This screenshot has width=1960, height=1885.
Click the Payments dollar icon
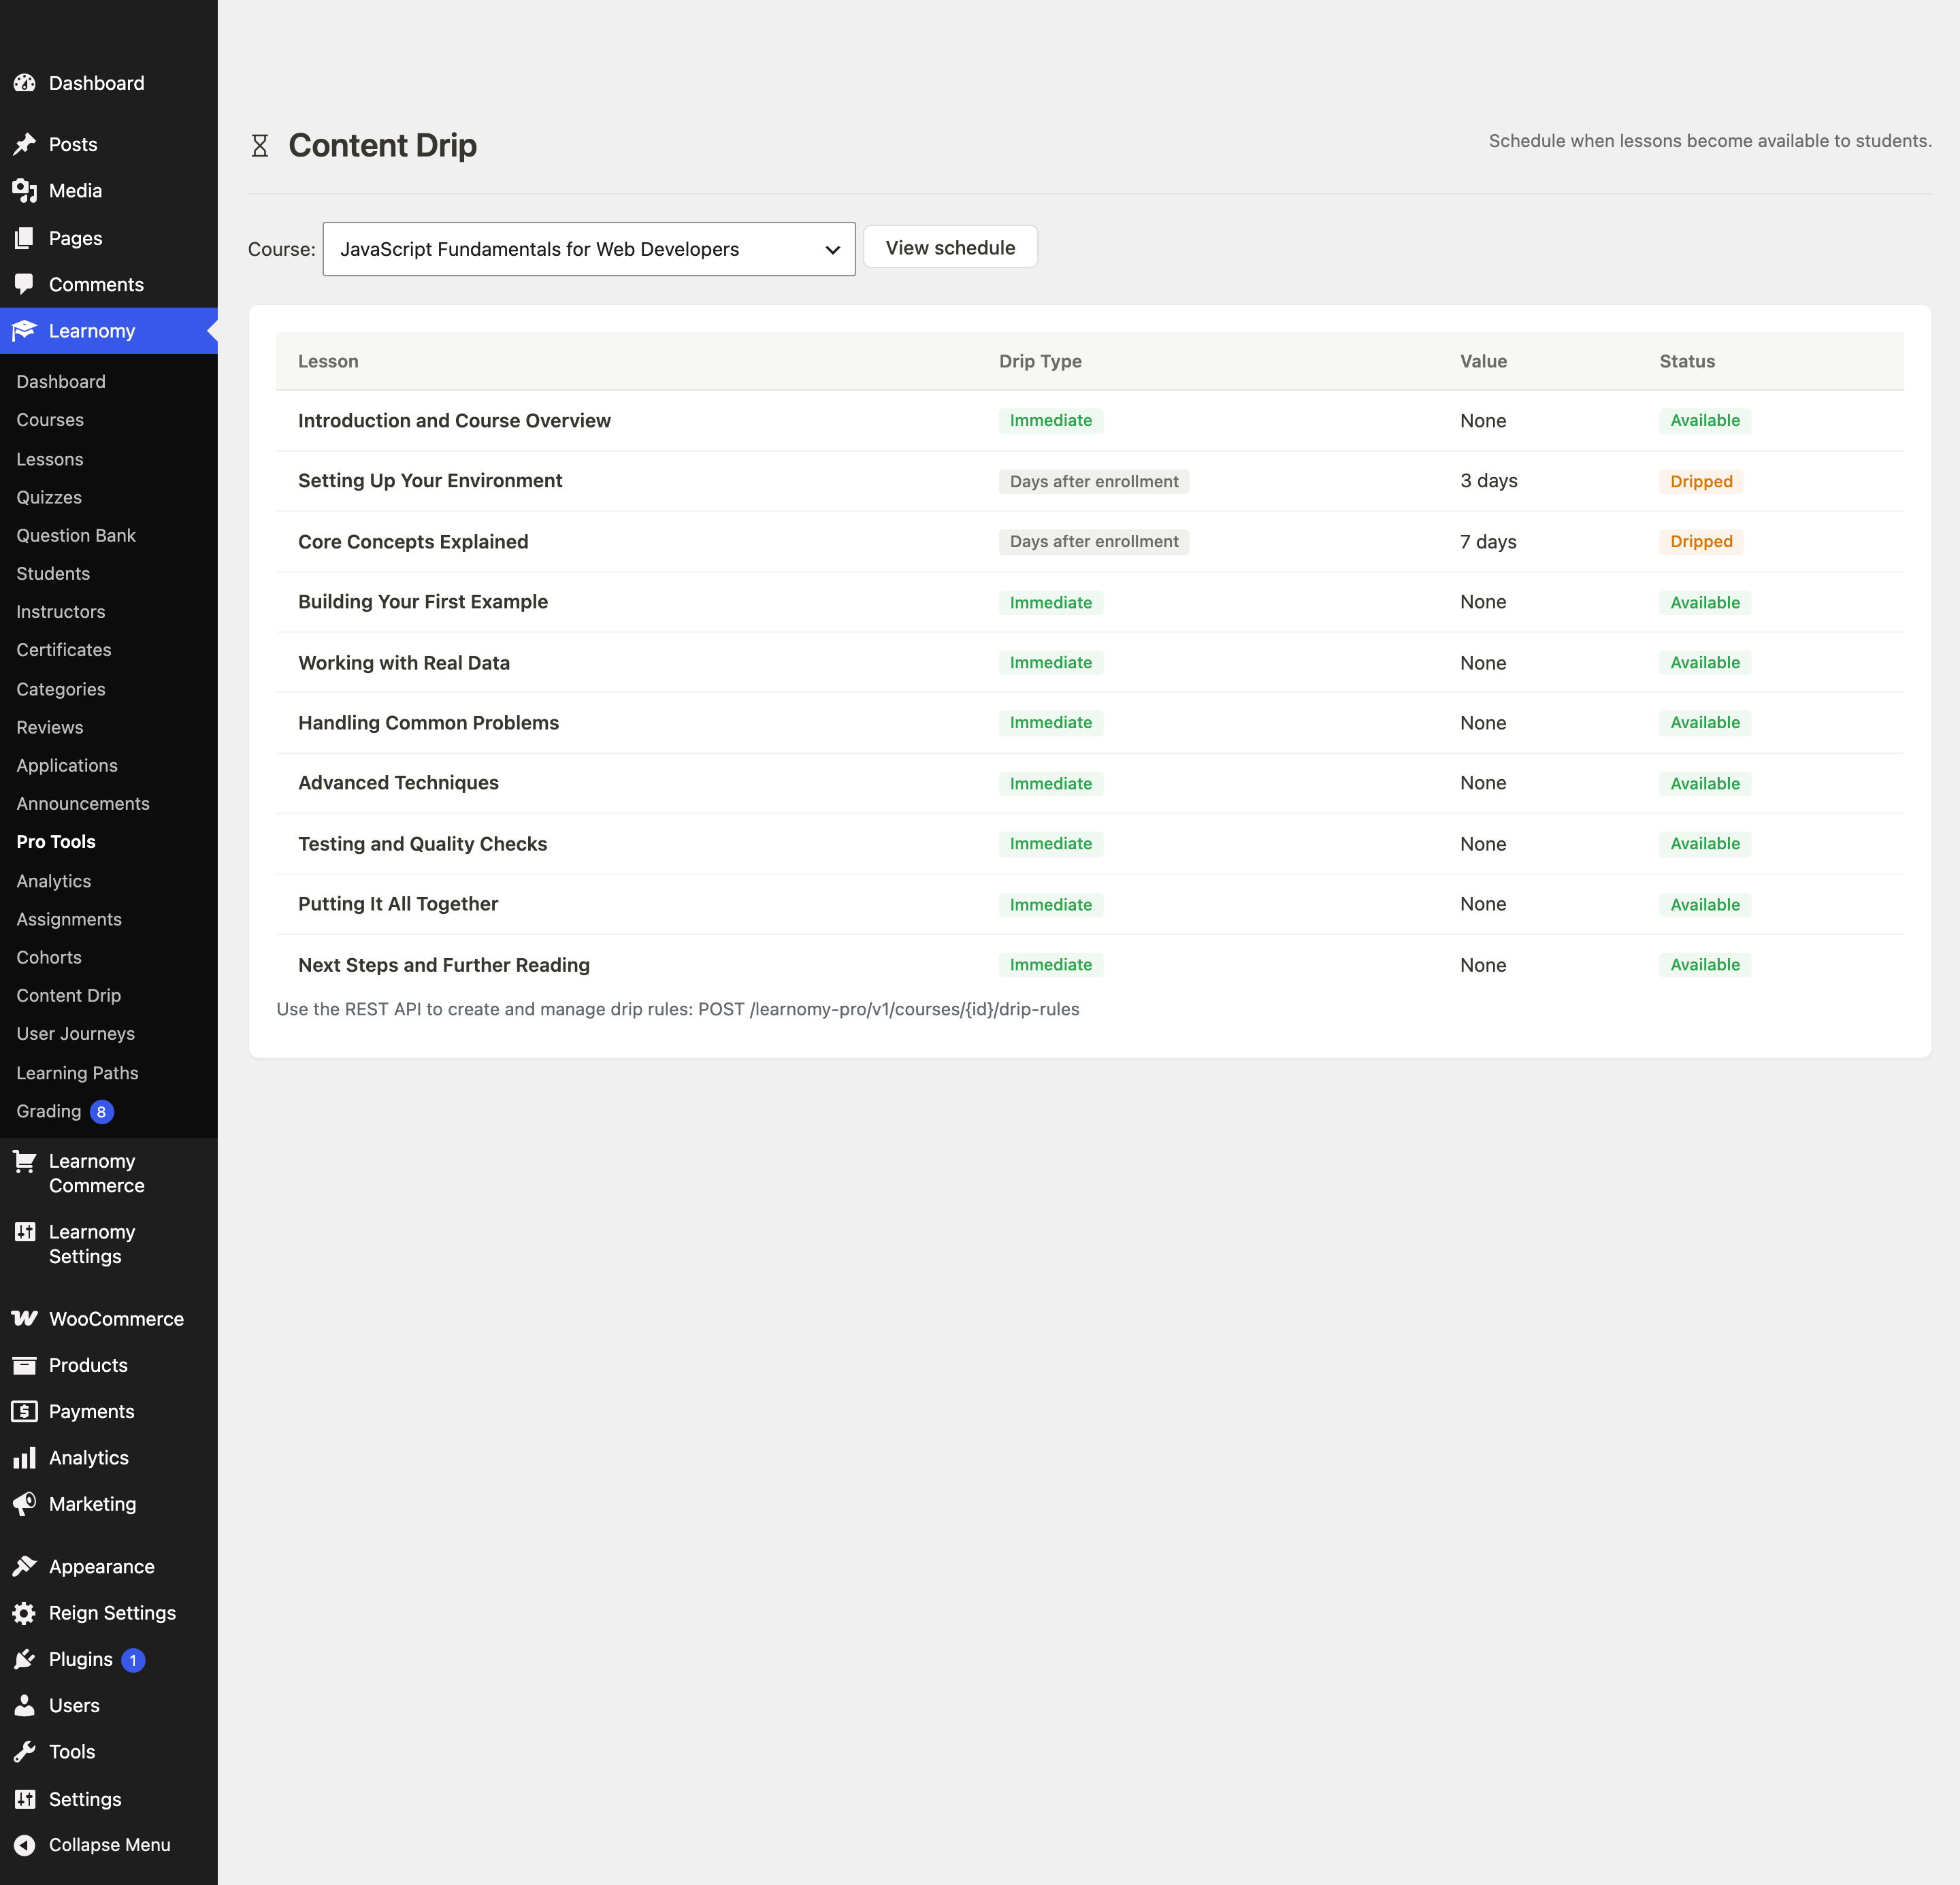(25, 1411)
